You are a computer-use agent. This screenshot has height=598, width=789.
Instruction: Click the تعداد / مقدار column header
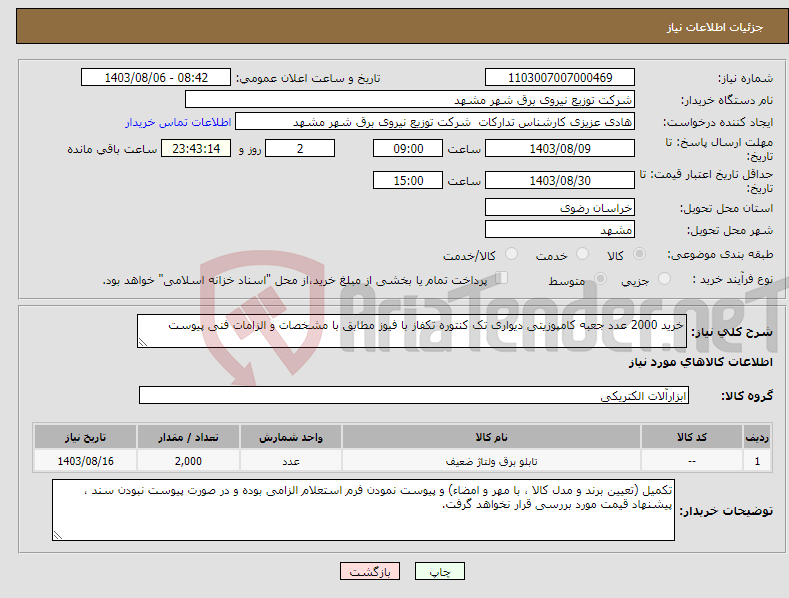[188, 437]
